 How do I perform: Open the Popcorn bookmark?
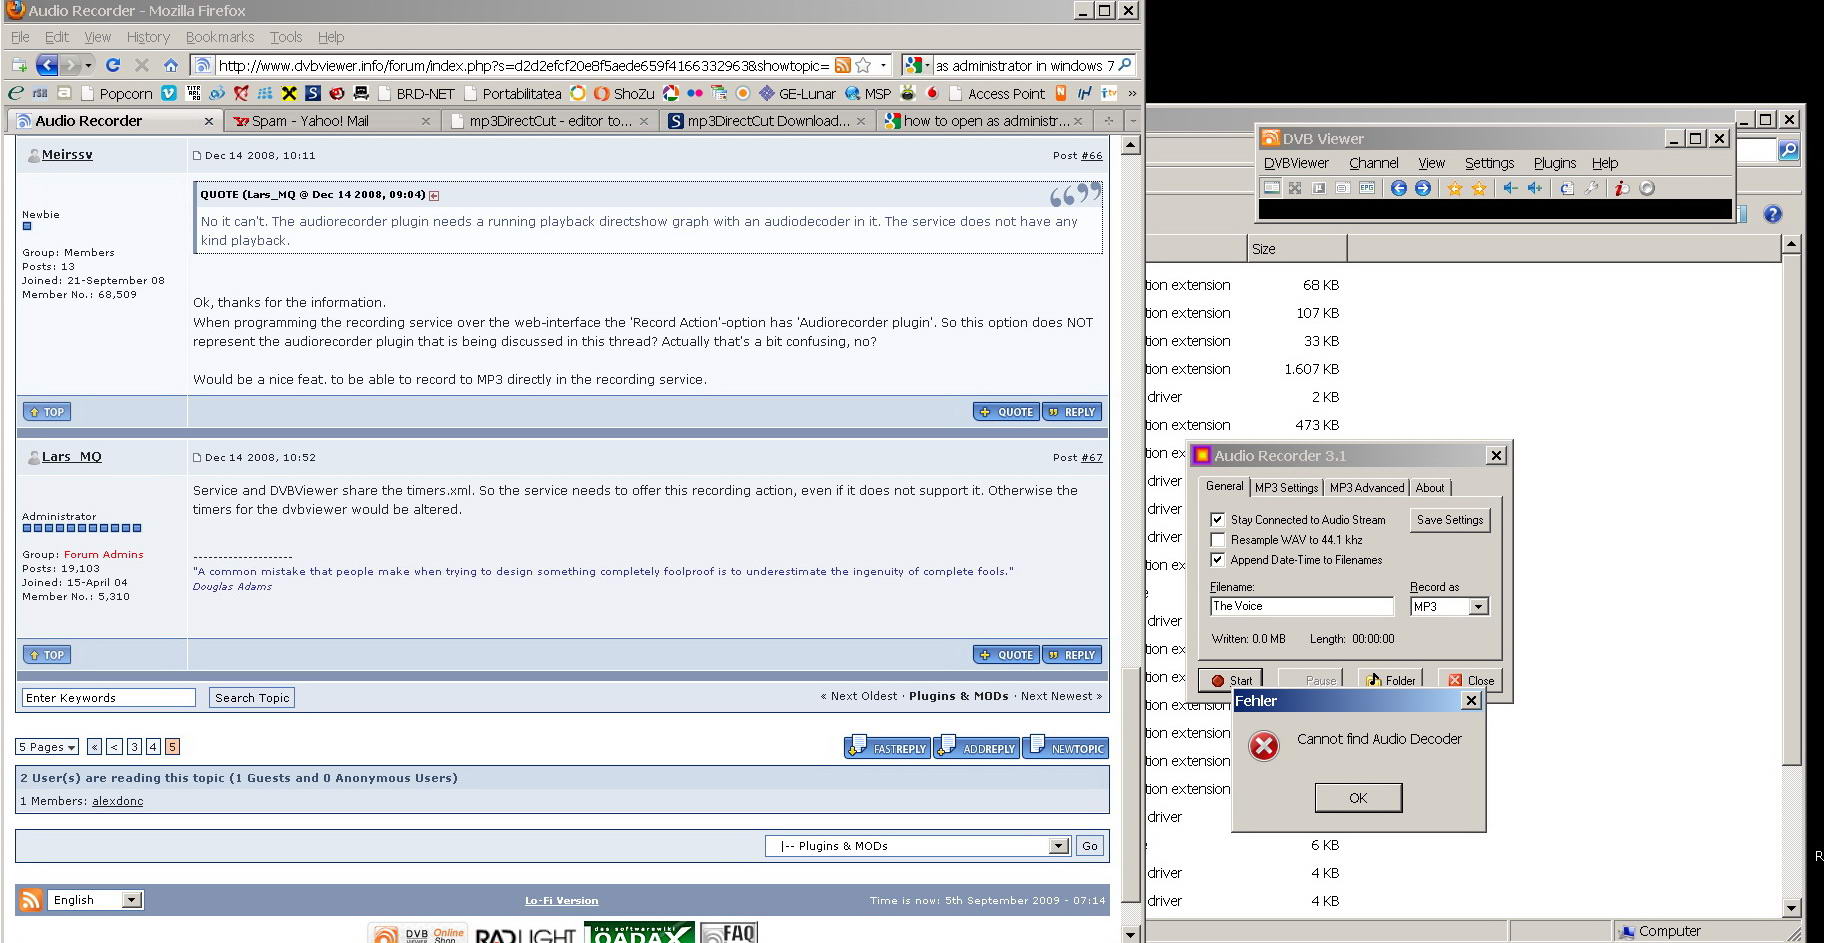(x=117, y=93)
